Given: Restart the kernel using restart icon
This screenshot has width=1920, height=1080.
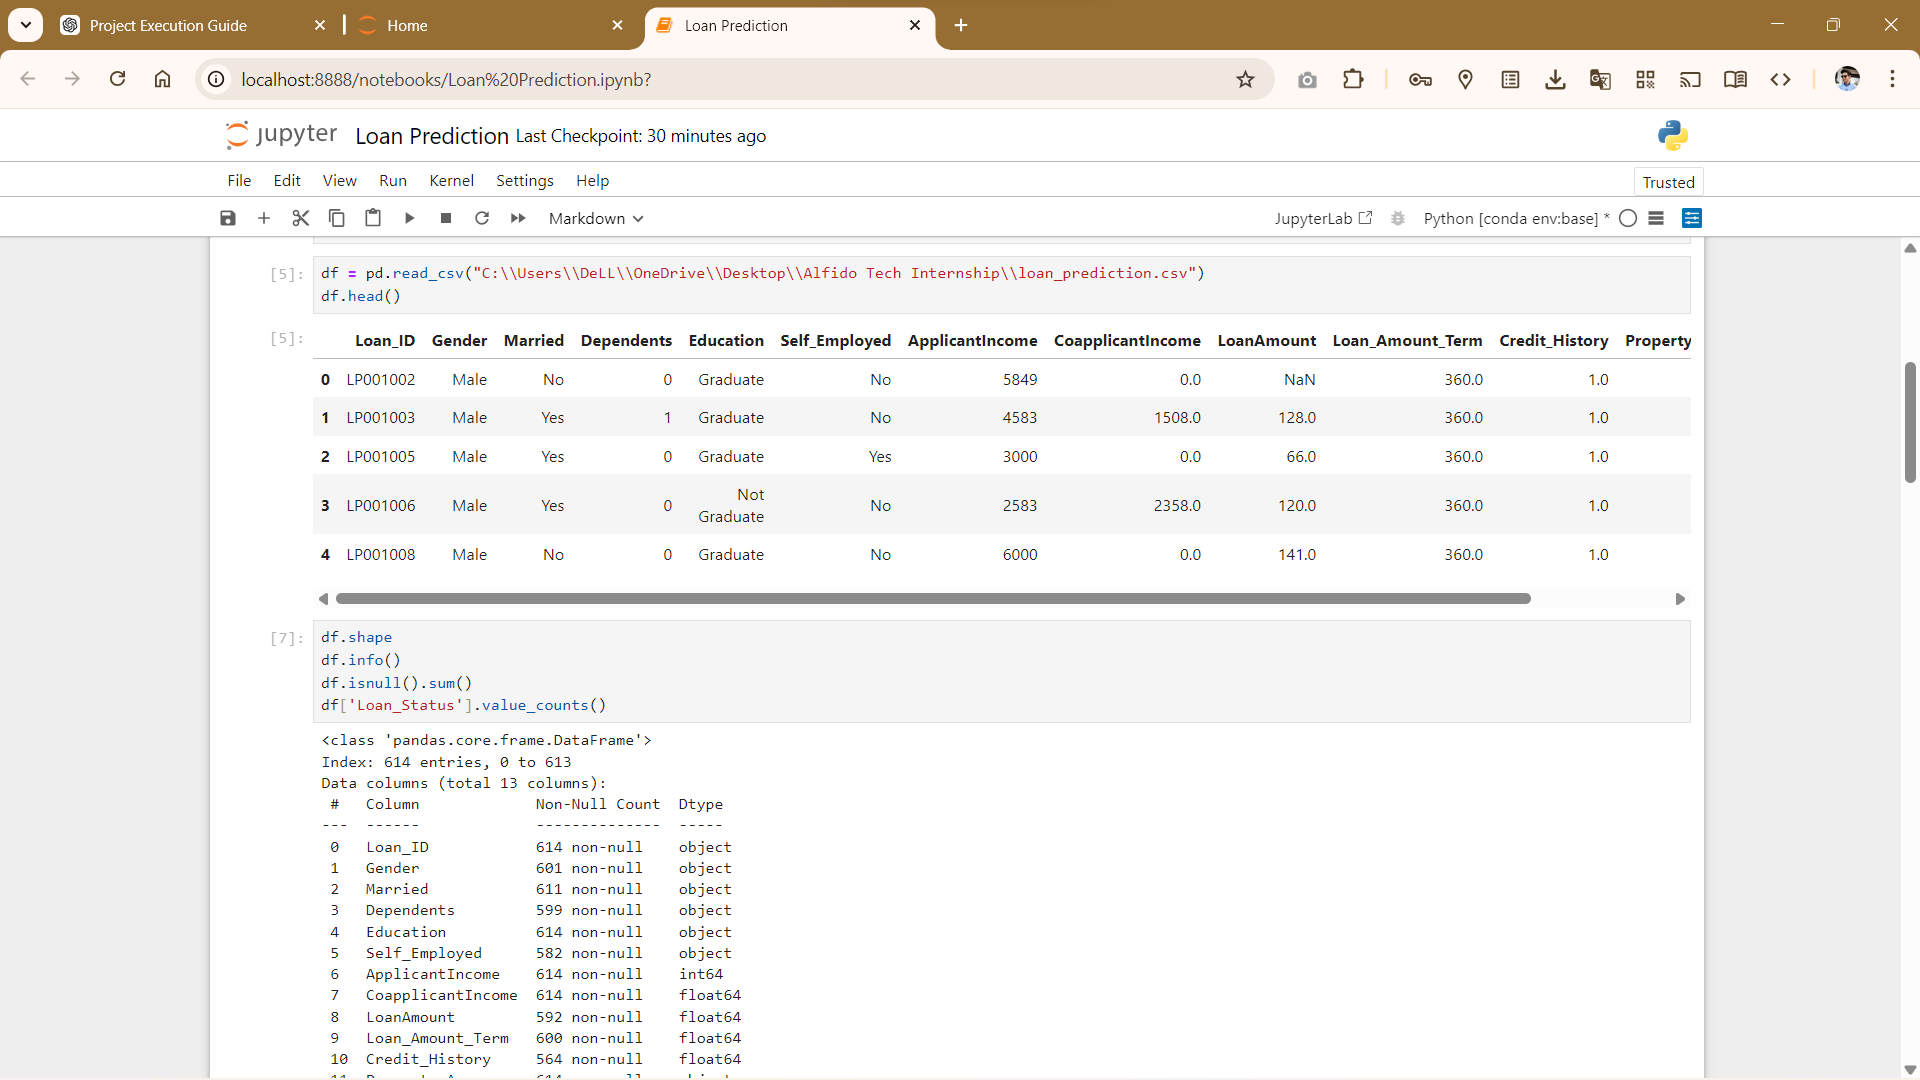Looking at the screenshot, I should [x=482, y=218].
